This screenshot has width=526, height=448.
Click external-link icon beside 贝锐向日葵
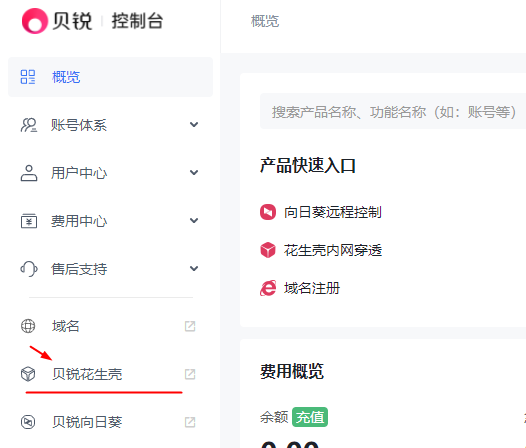coord(190,422)
